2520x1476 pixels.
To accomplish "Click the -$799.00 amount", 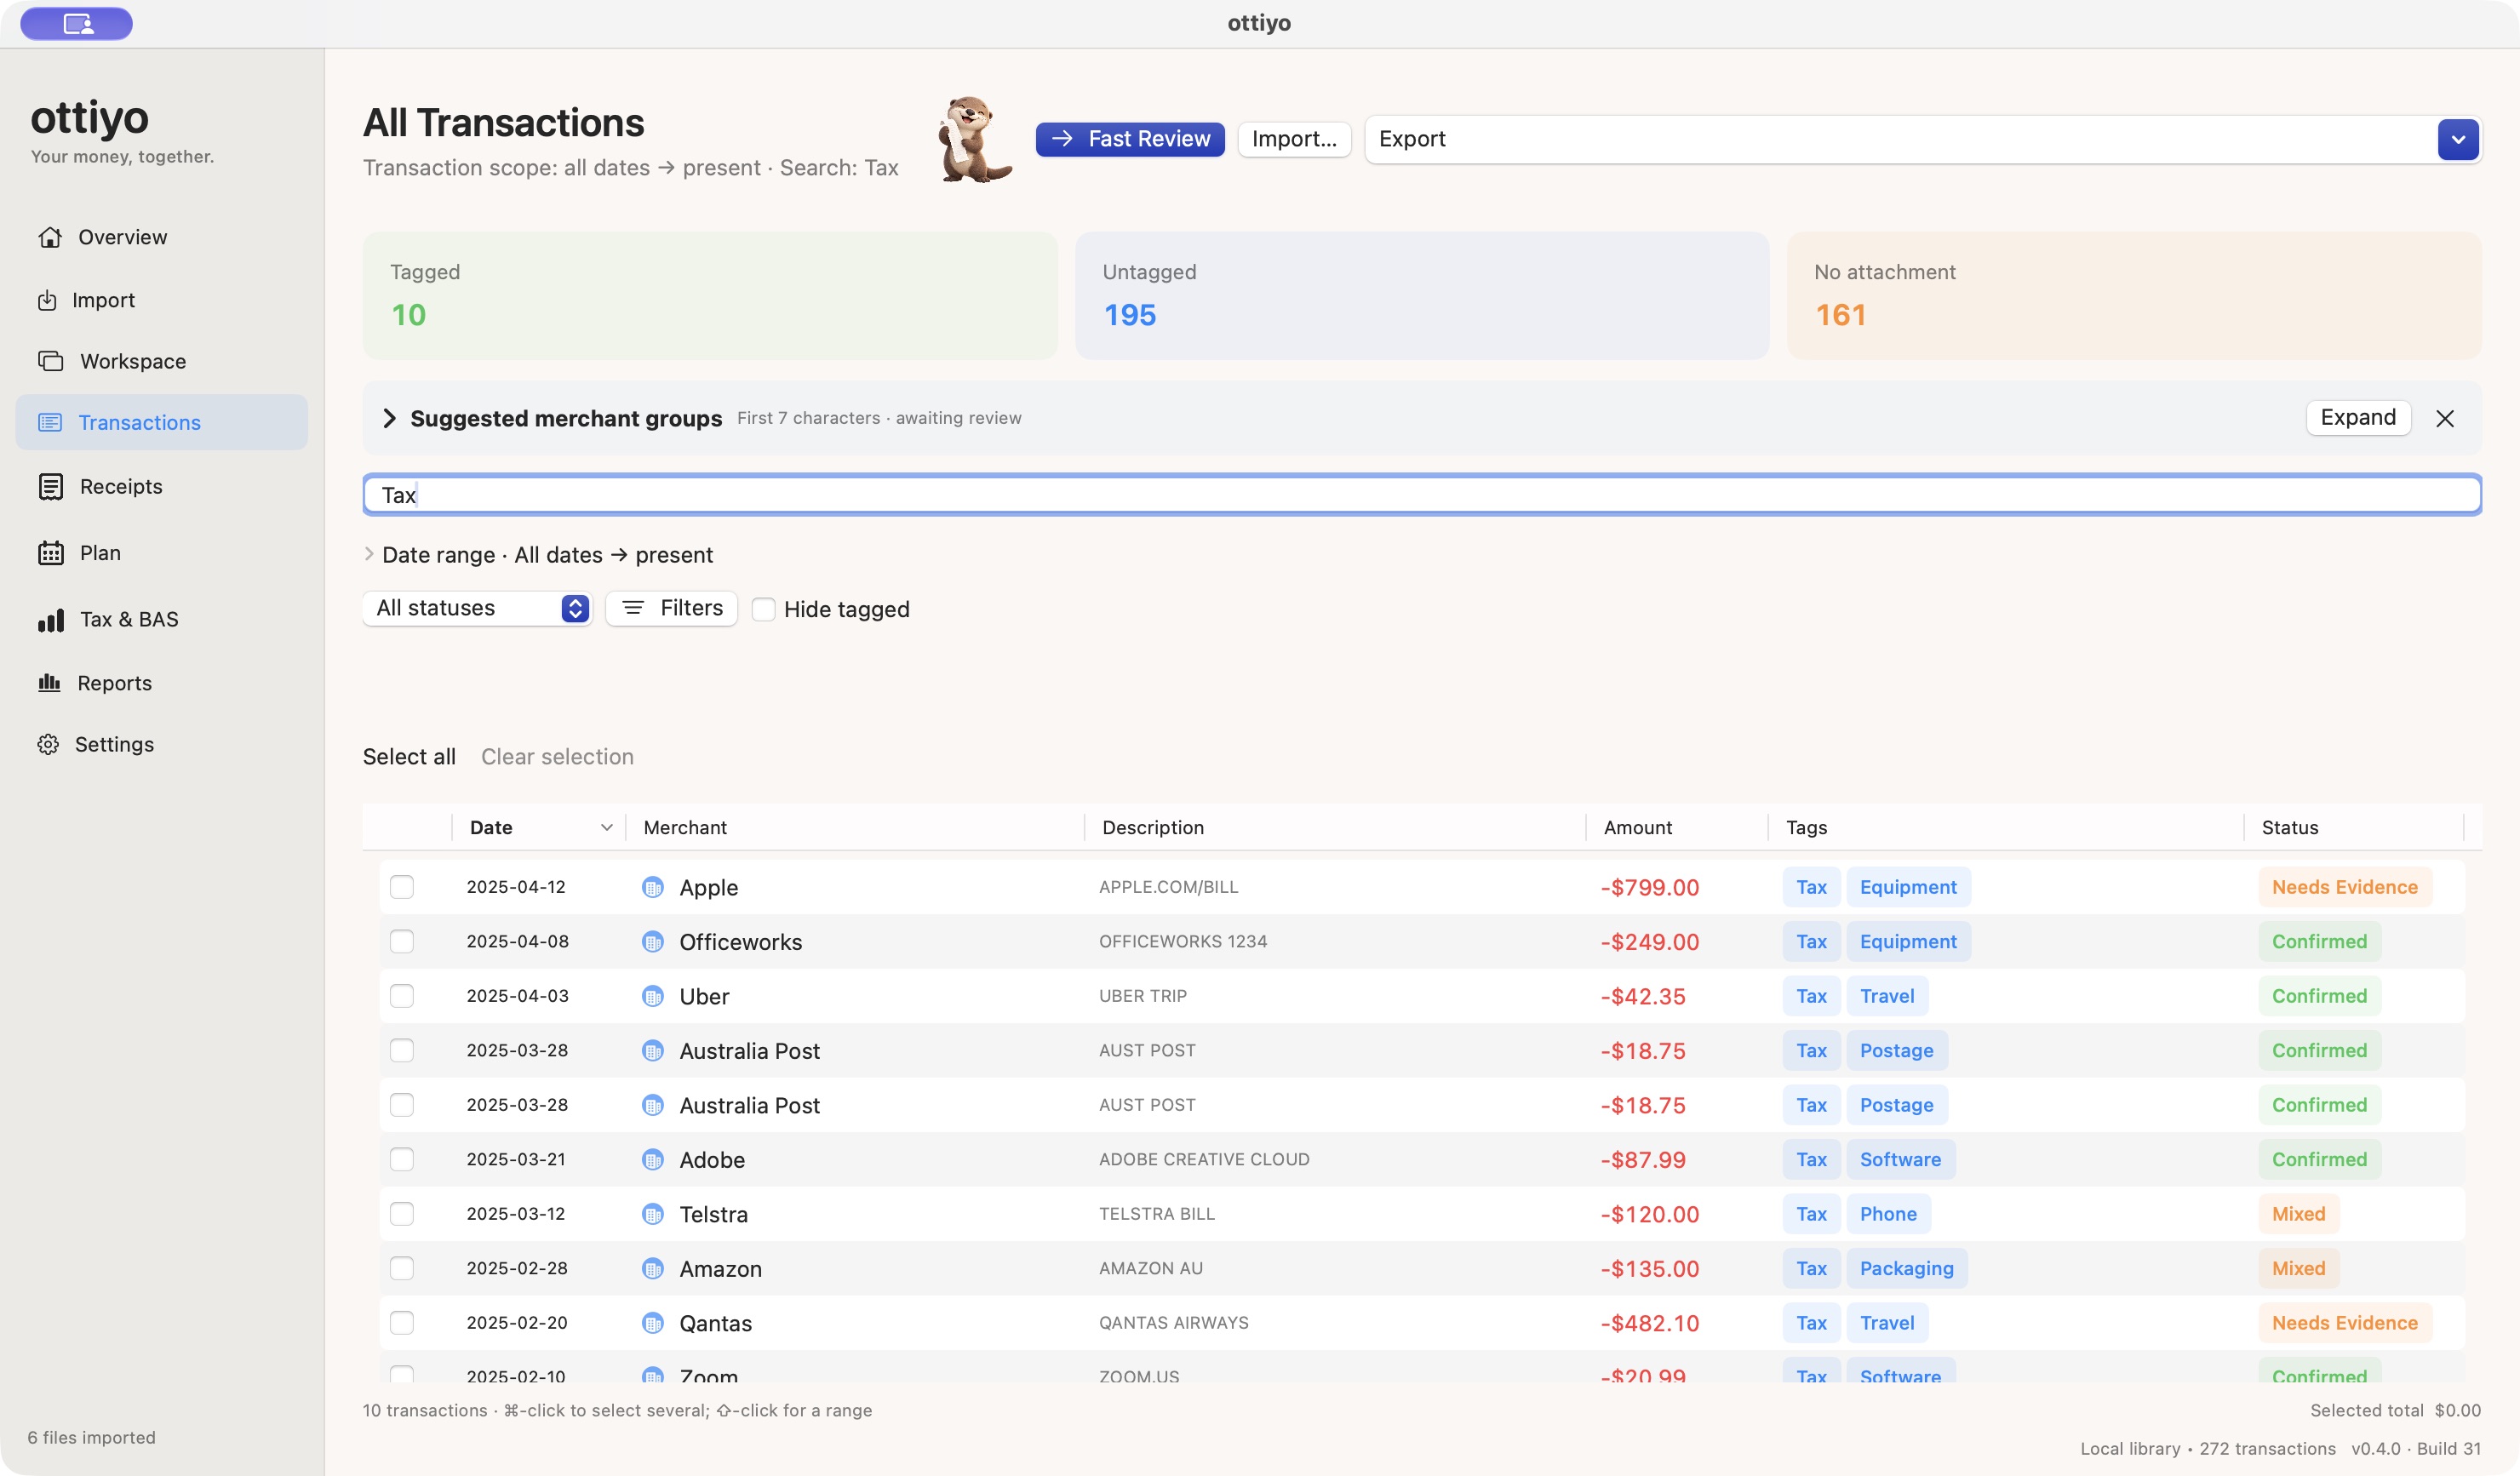I will click(x=1649, y=888).
